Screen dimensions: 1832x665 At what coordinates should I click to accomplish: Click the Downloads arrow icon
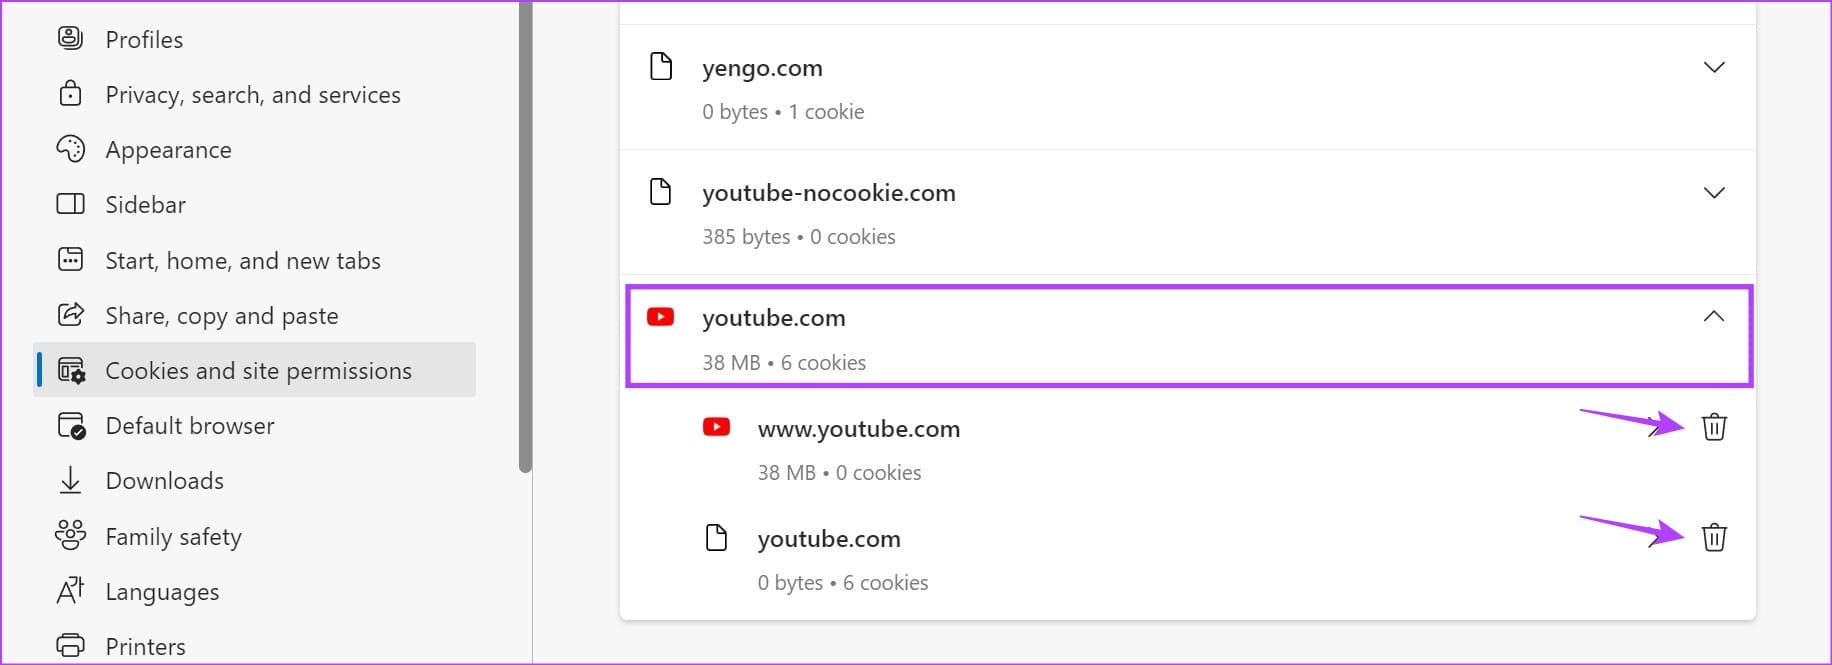tap(70, 480)
